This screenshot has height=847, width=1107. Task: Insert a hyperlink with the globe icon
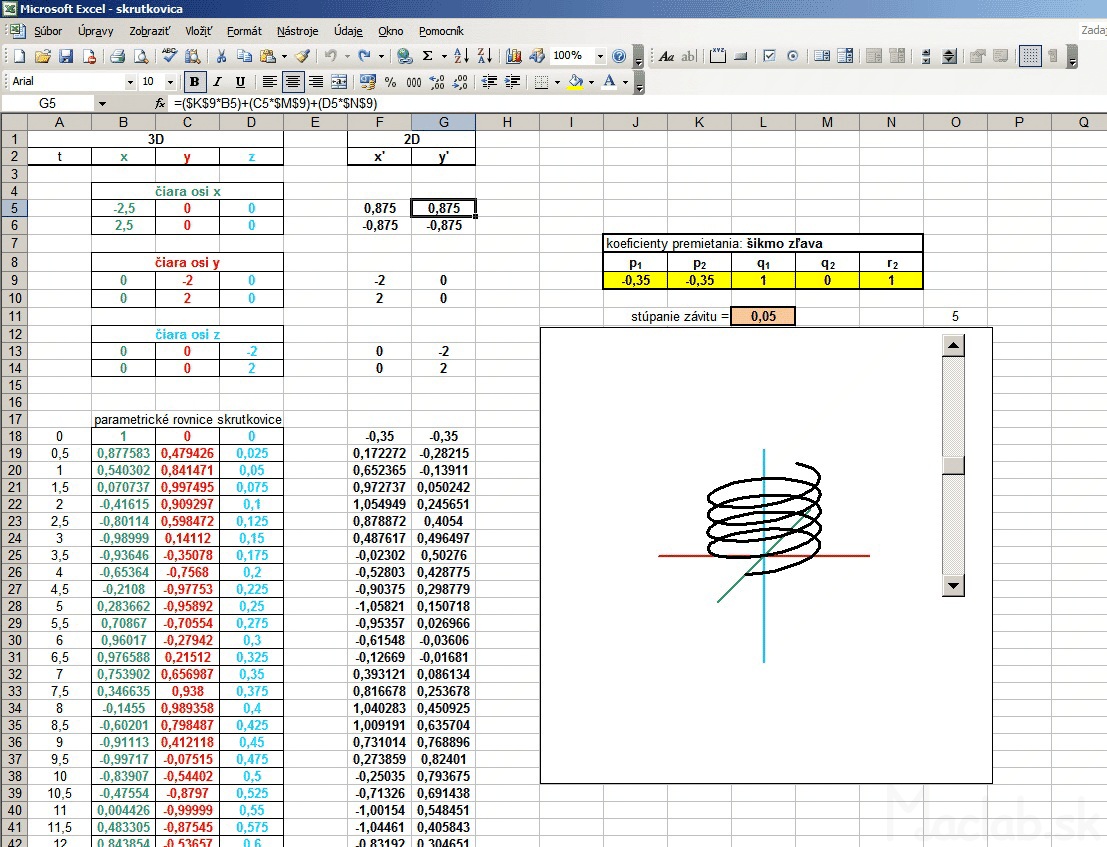(x=405, y=56)
